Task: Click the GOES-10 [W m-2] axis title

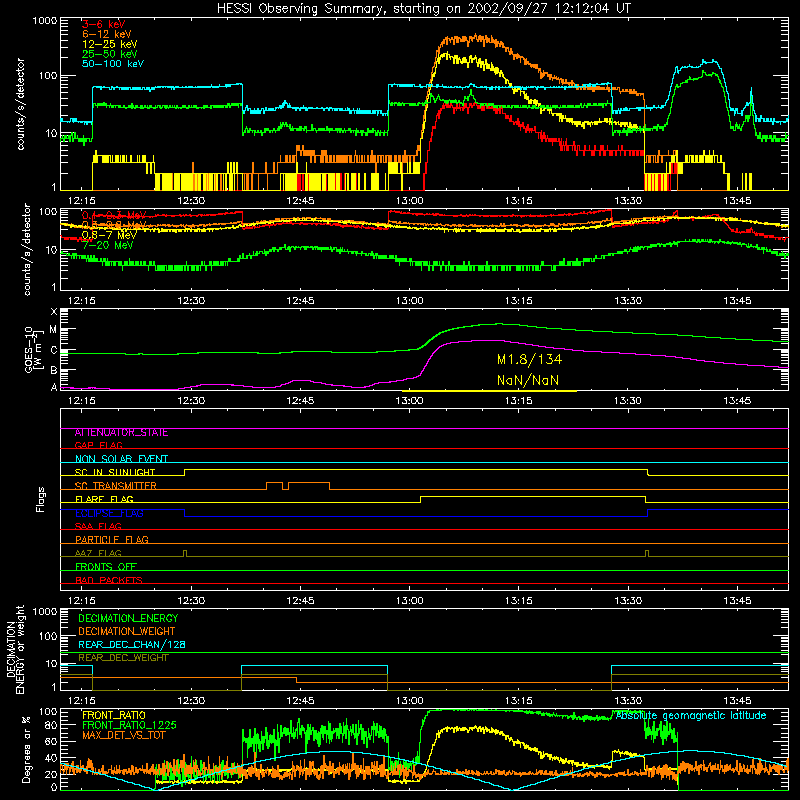Action: tap(32, 350)
